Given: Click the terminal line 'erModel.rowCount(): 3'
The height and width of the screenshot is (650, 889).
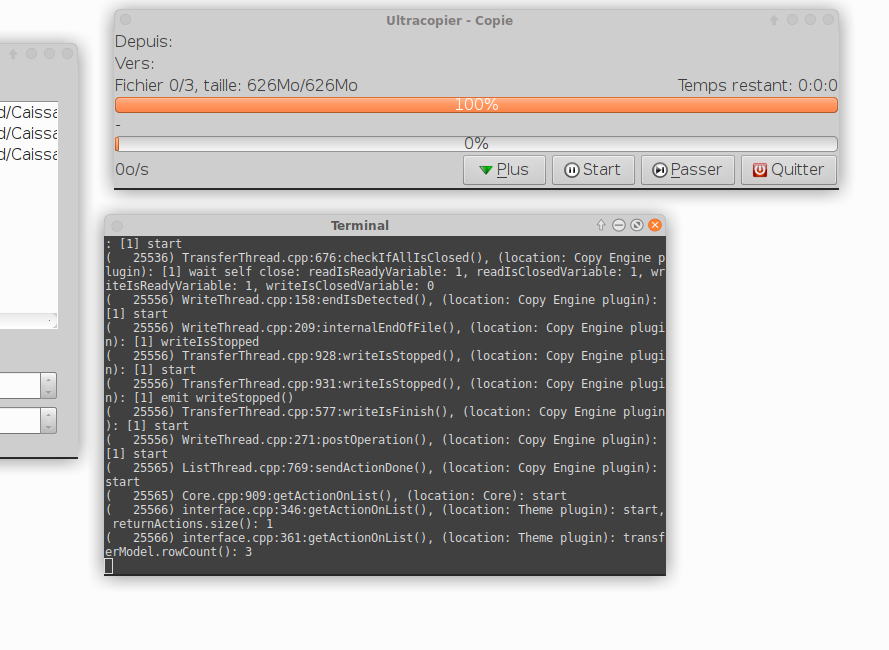Looking at the screenshot, I should tap(179, 552).
